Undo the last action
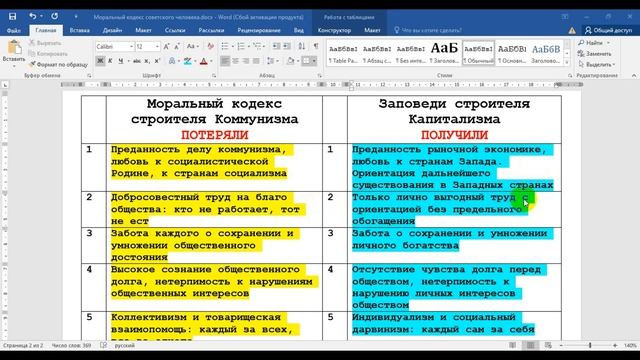The image size is (640, 360). tap(32, 16)
